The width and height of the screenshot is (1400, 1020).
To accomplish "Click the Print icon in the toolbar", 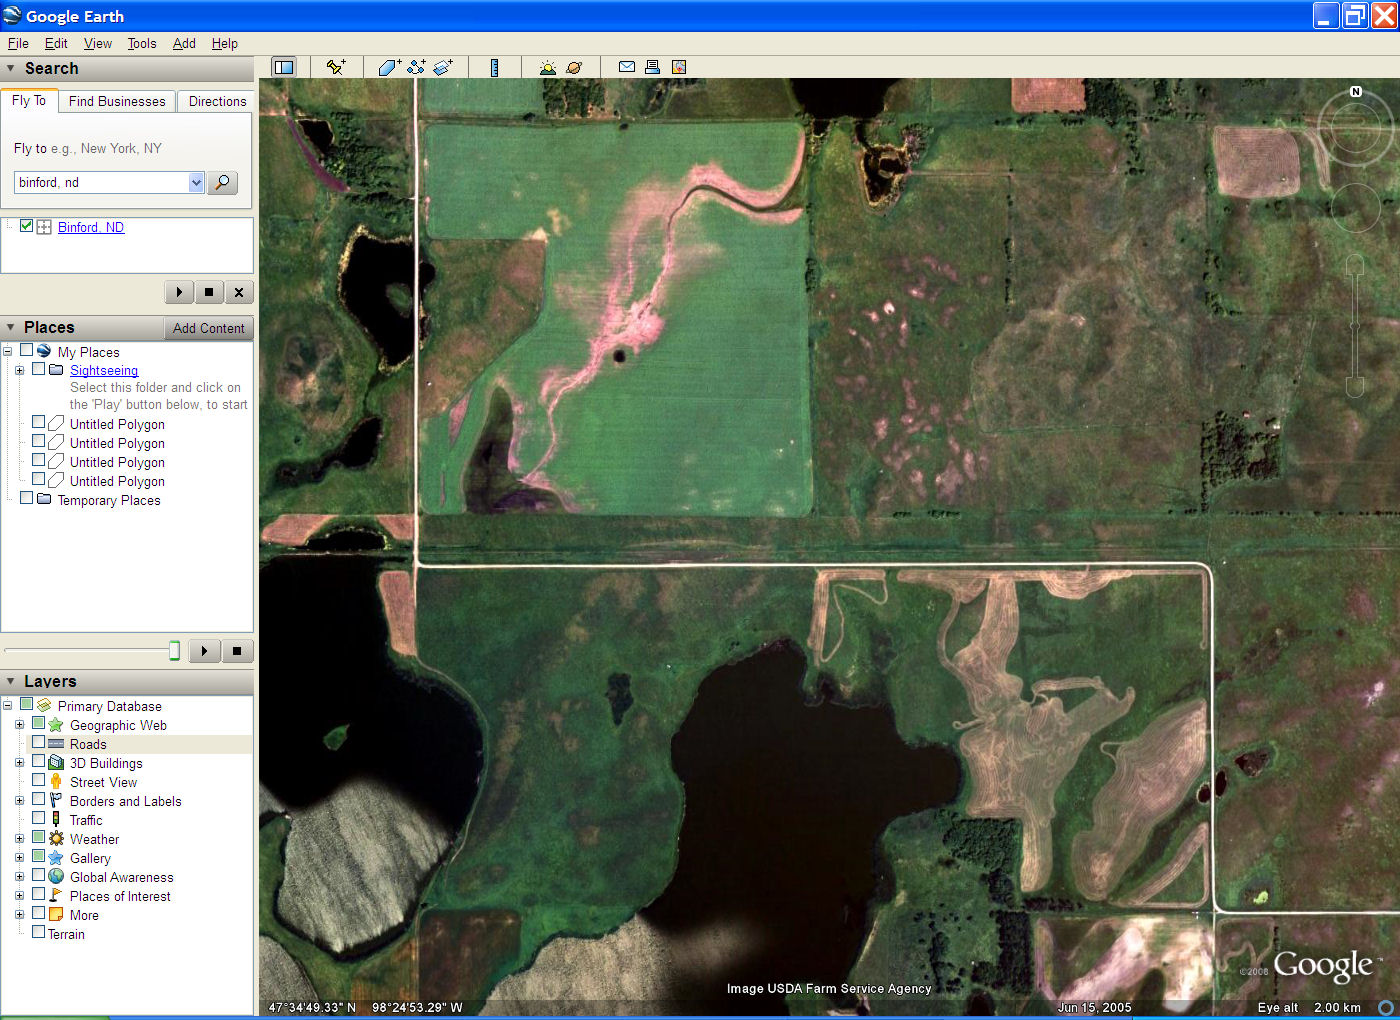I will 652,67.
